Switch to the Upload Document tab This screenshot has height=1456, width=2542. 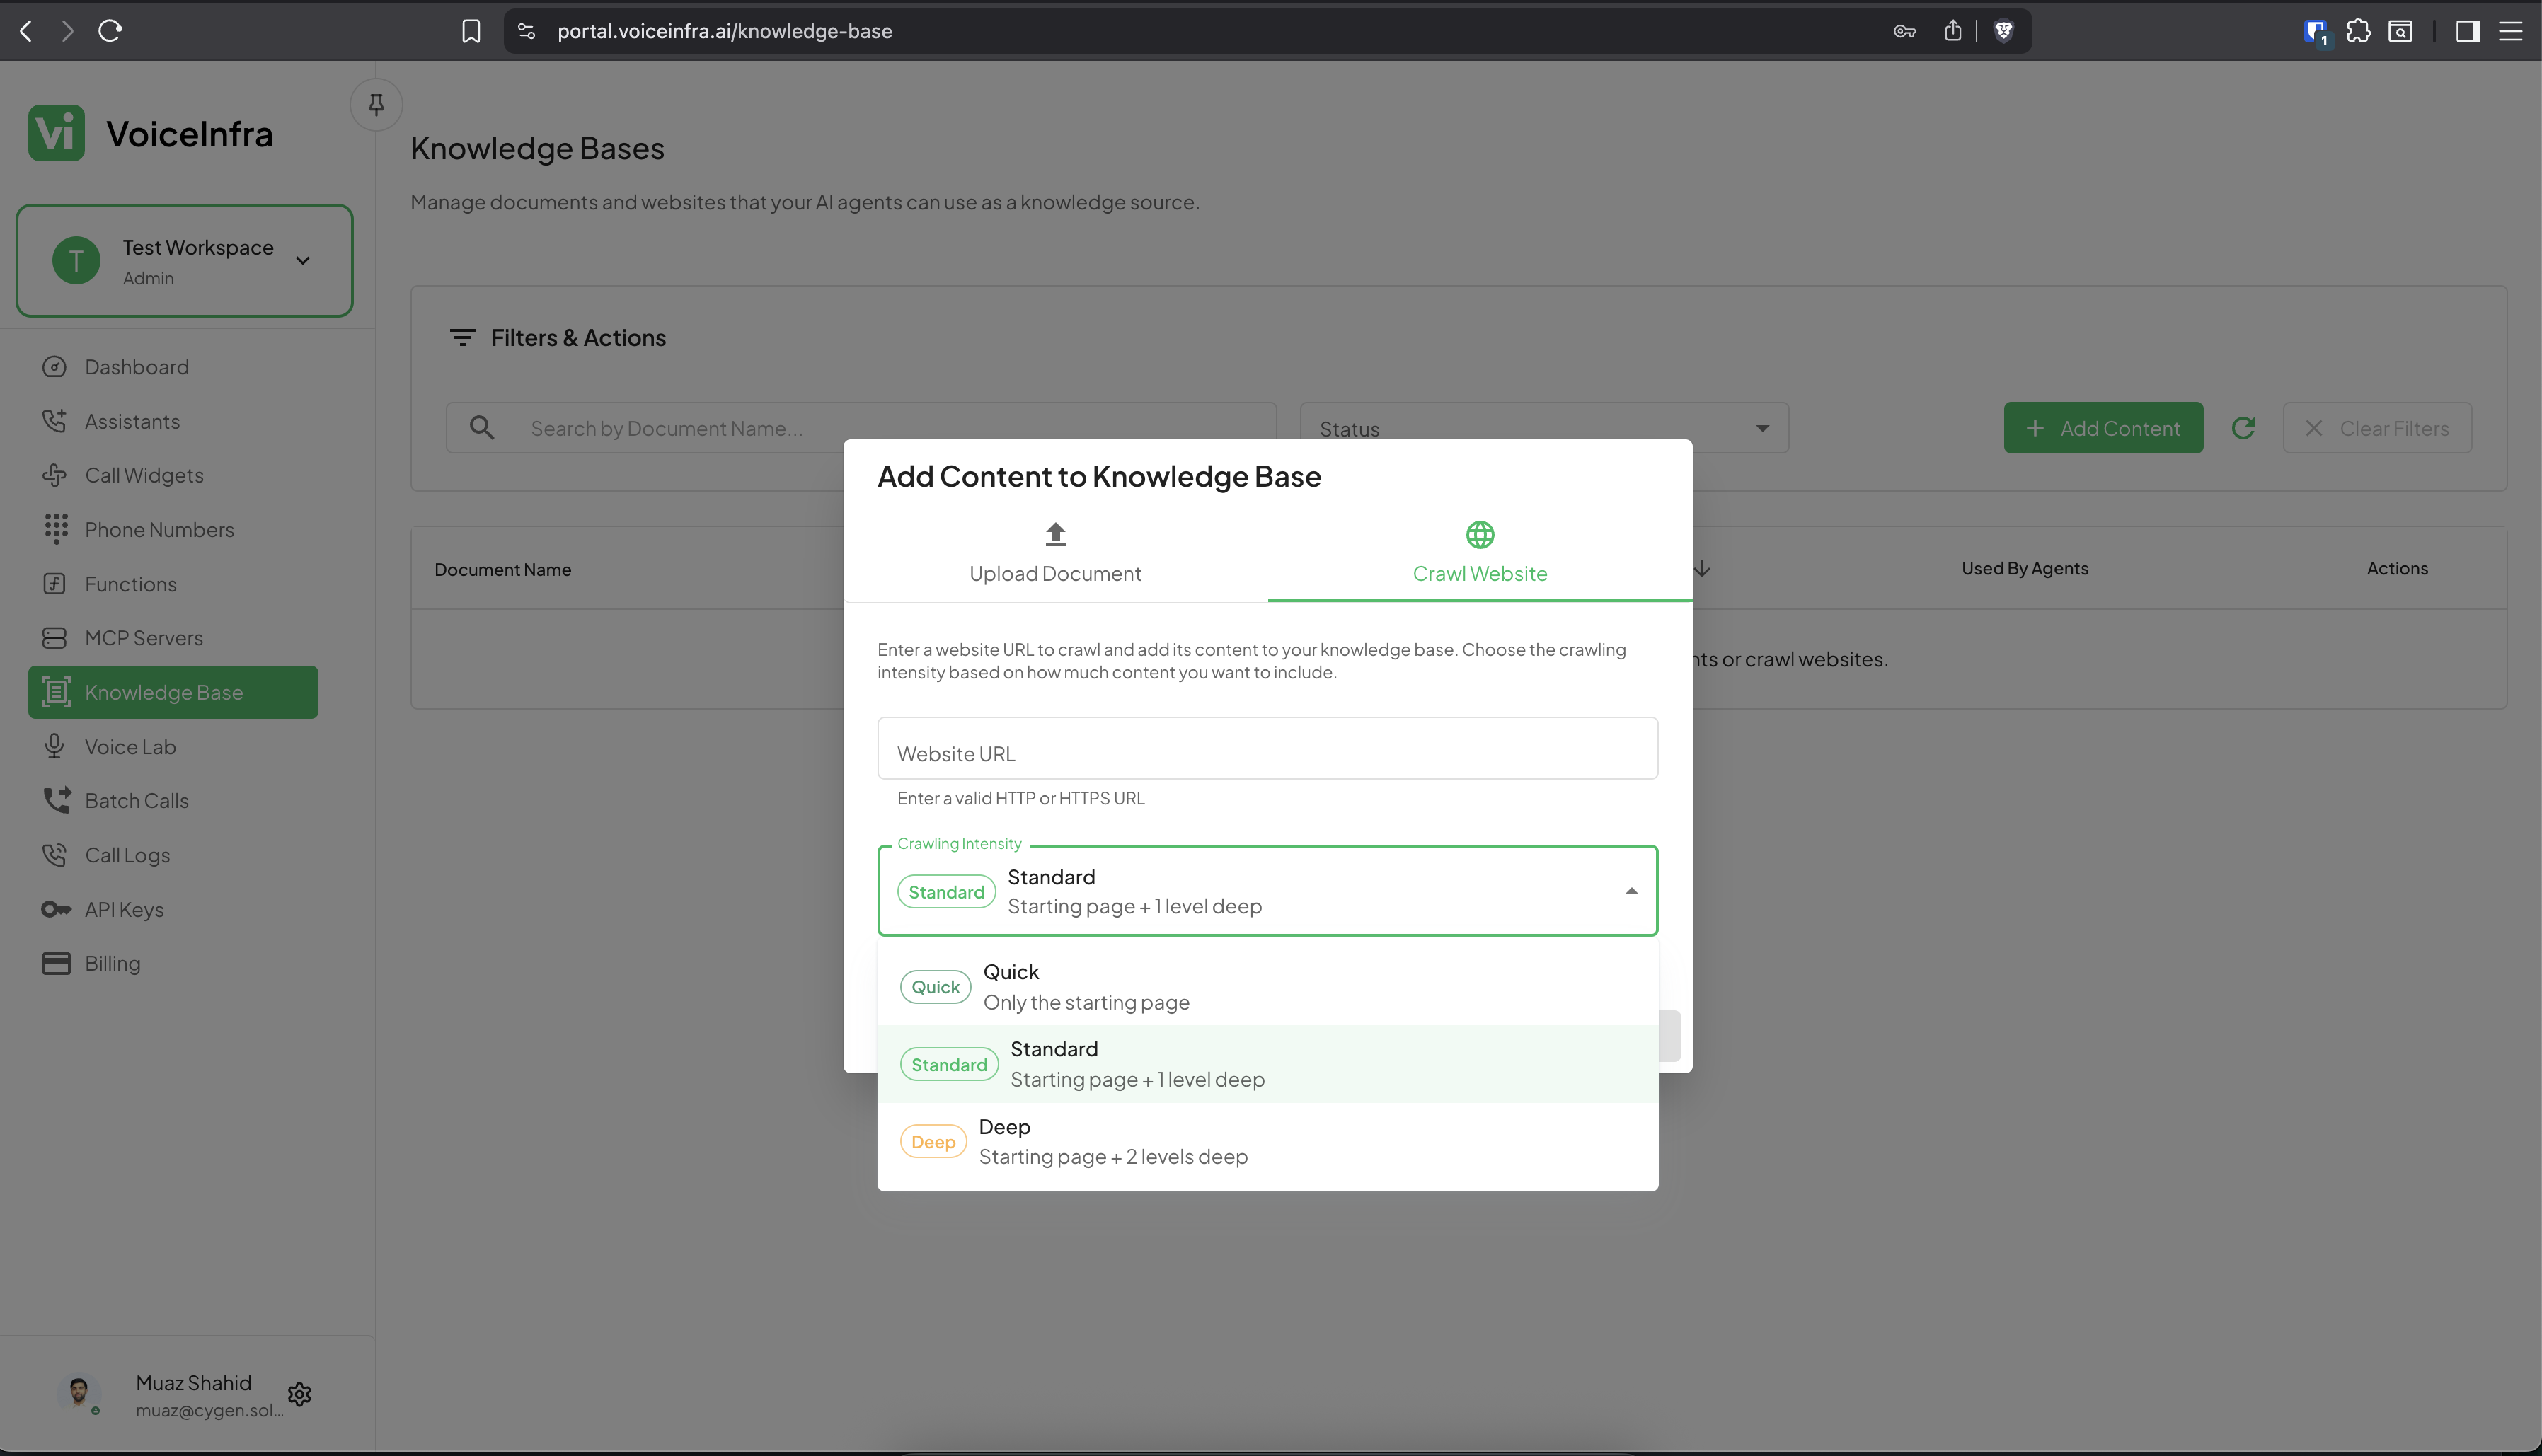1055,553
